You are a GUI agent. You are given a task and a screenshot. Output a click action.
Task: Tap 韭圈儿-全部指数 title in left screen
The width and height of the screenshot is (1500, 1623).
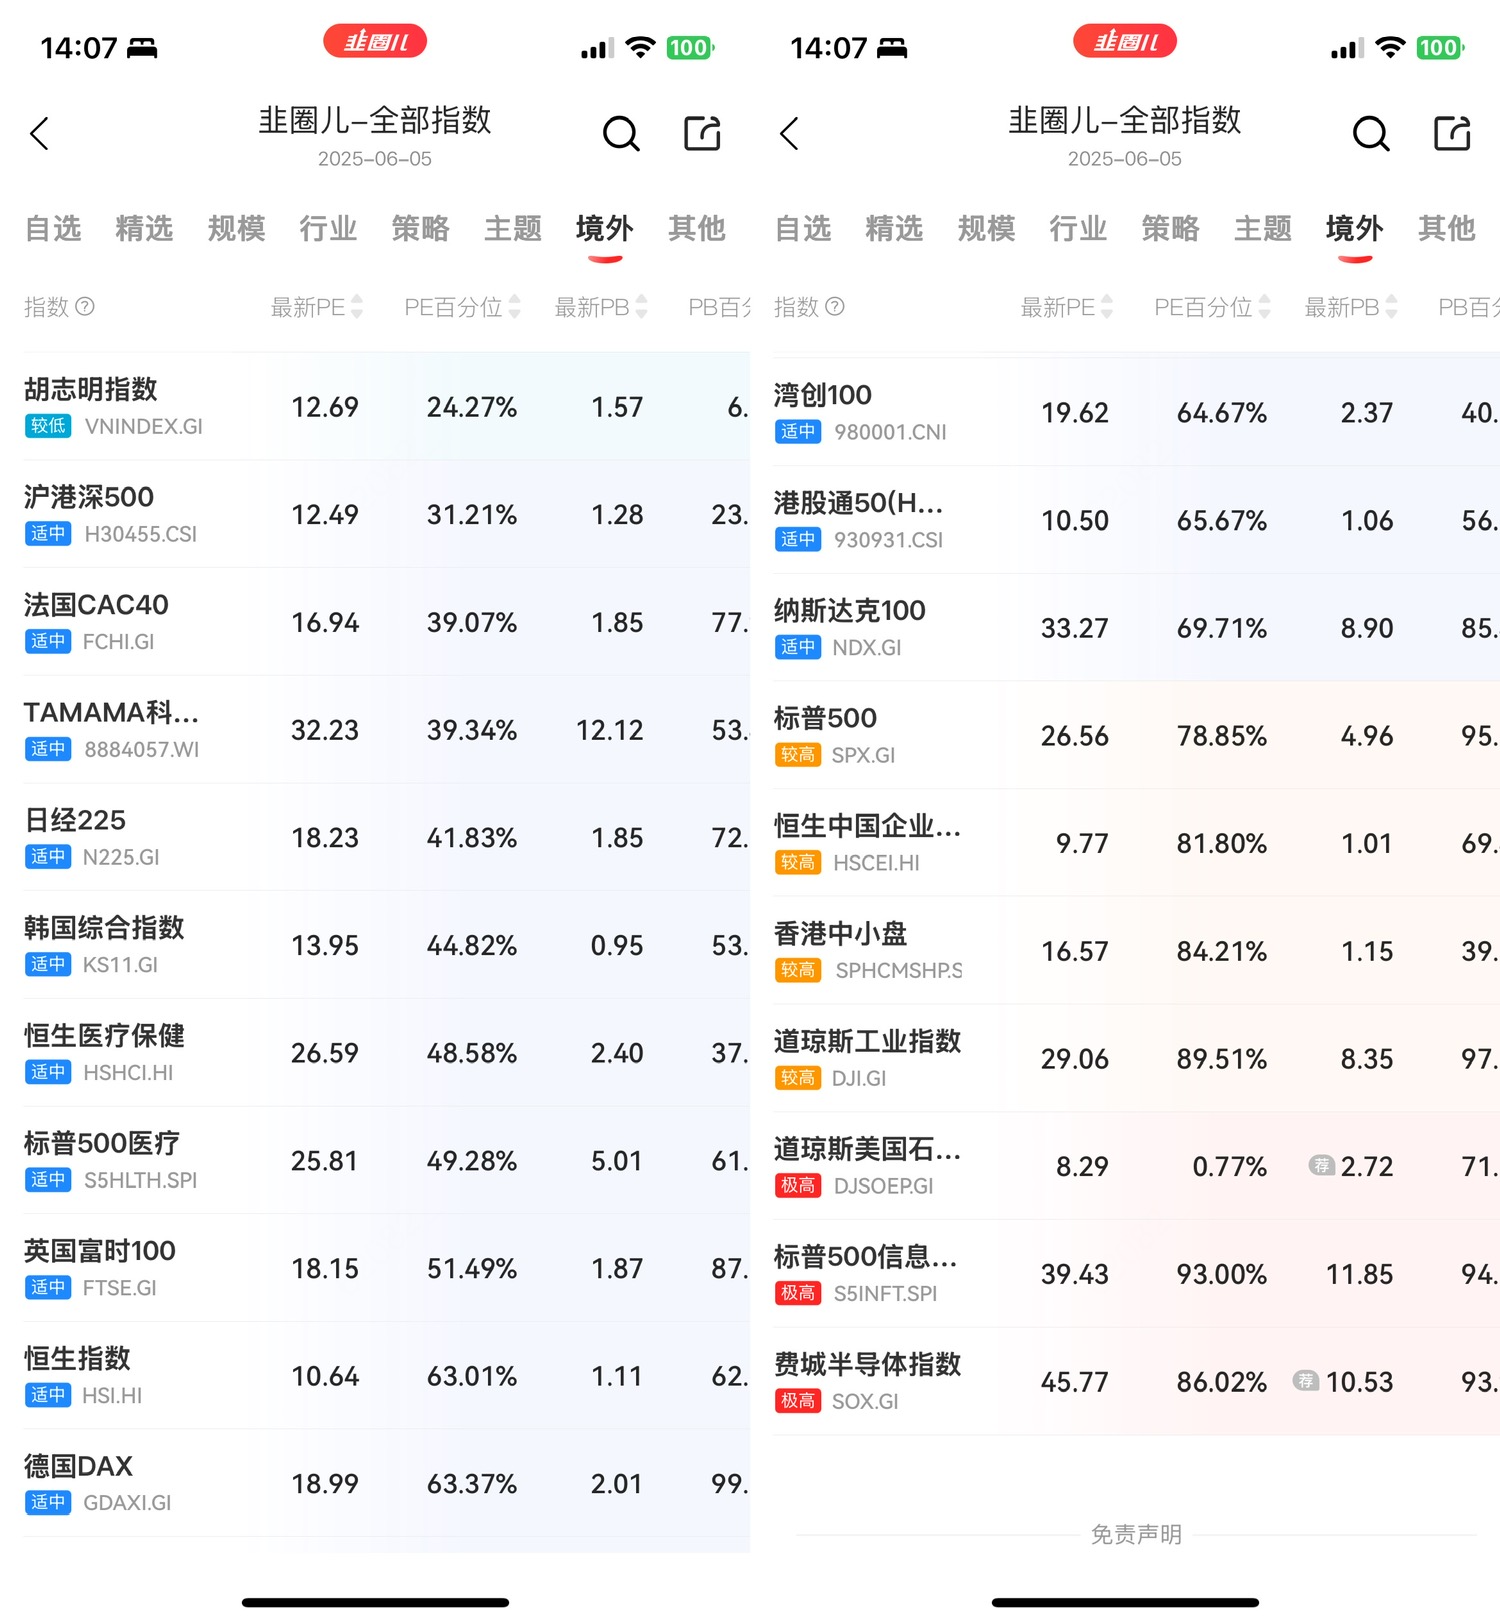click(x=375, y=120)
